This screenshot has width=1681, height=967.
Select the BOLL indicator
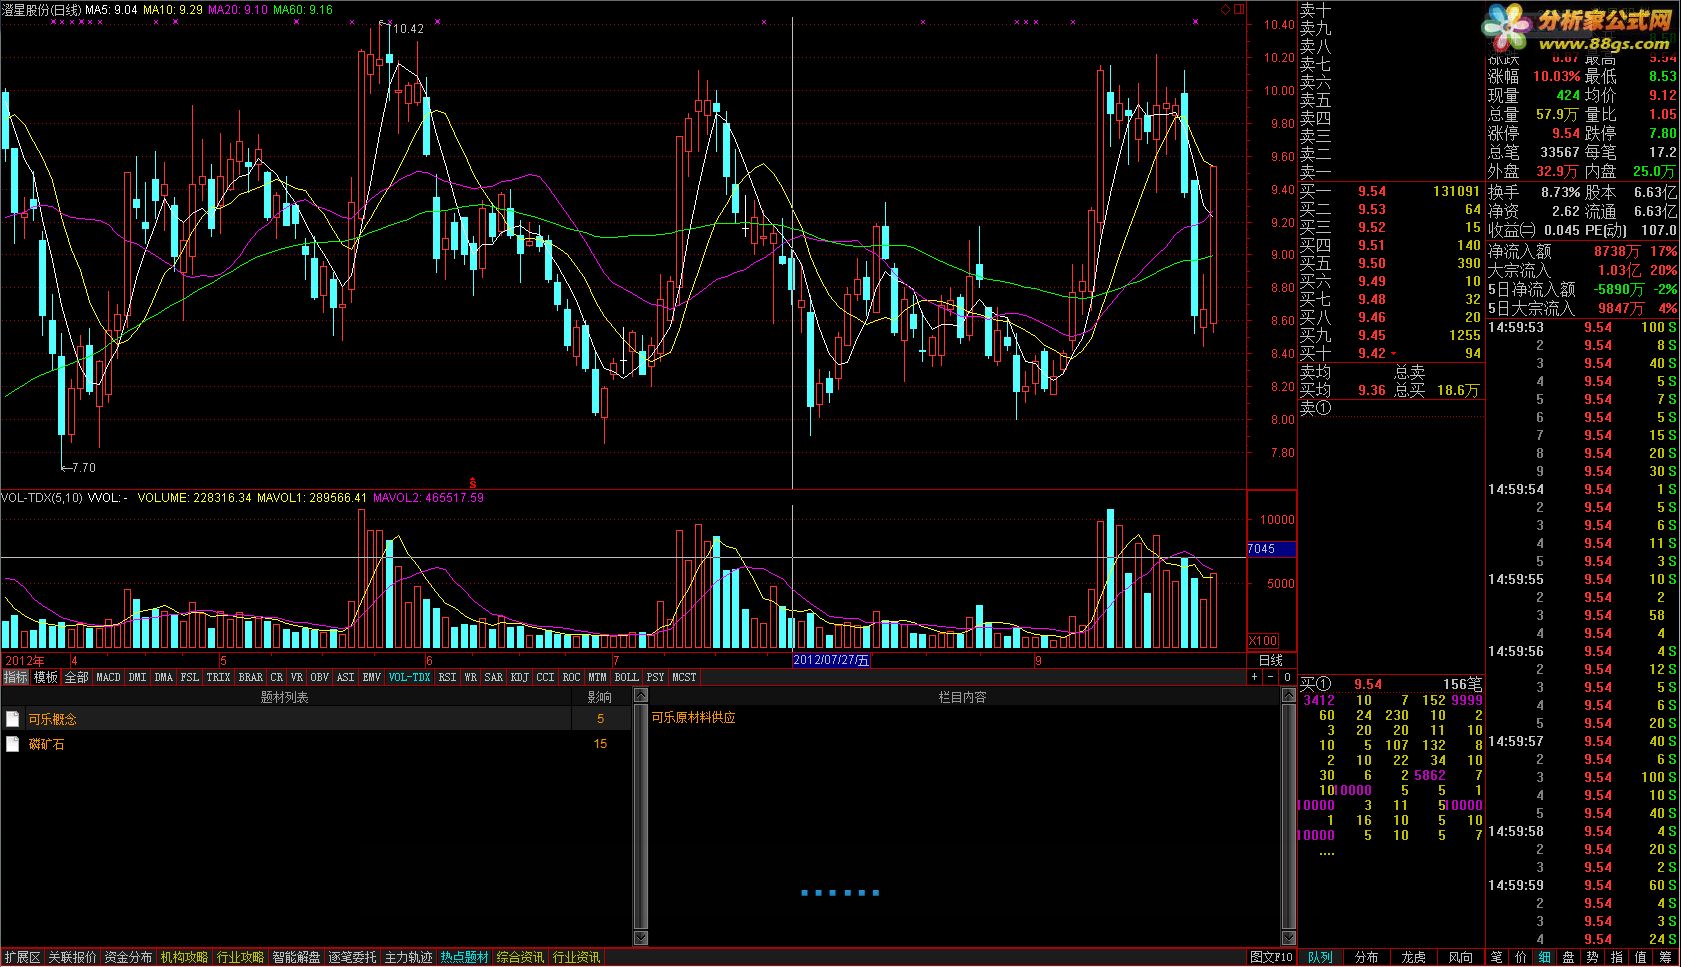(627, 677)
